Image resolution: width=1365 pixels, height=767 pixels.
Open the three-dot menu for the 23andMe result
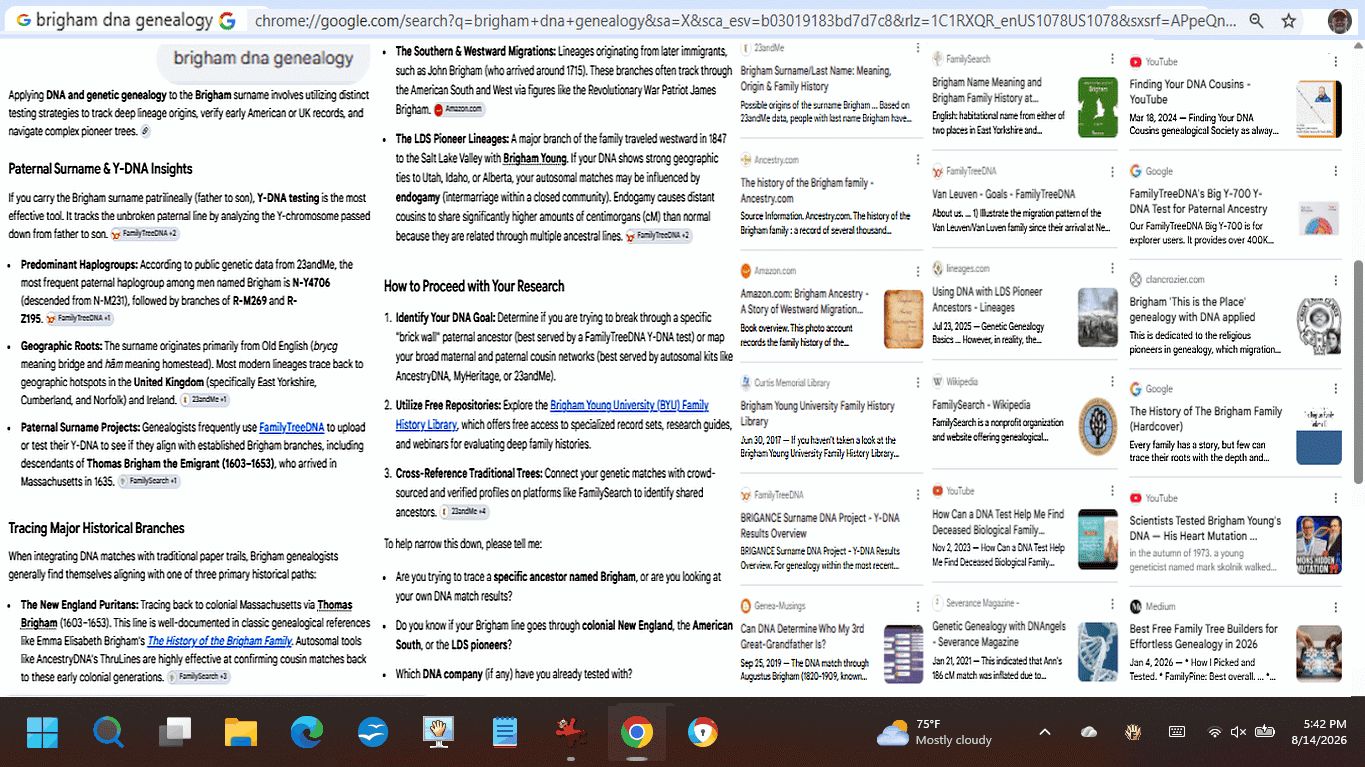pyautogui.click(x=917, y=48)
